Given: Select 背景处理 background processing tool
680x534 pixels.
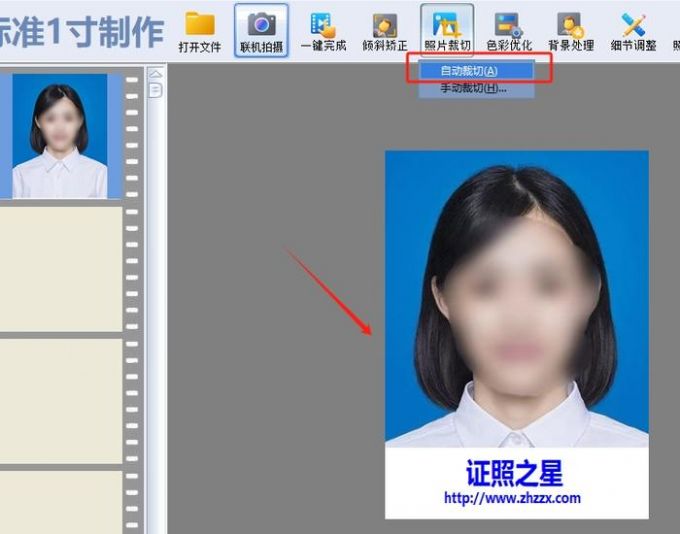Looking at the screenshot, I should pyautogui.click(x=570, y=30).
